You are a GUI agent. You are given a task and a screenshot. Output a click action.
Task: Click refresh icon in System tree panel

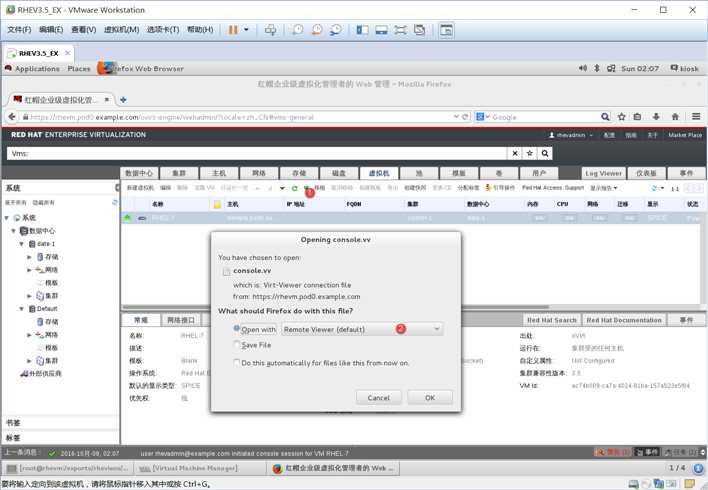(115, 202)
